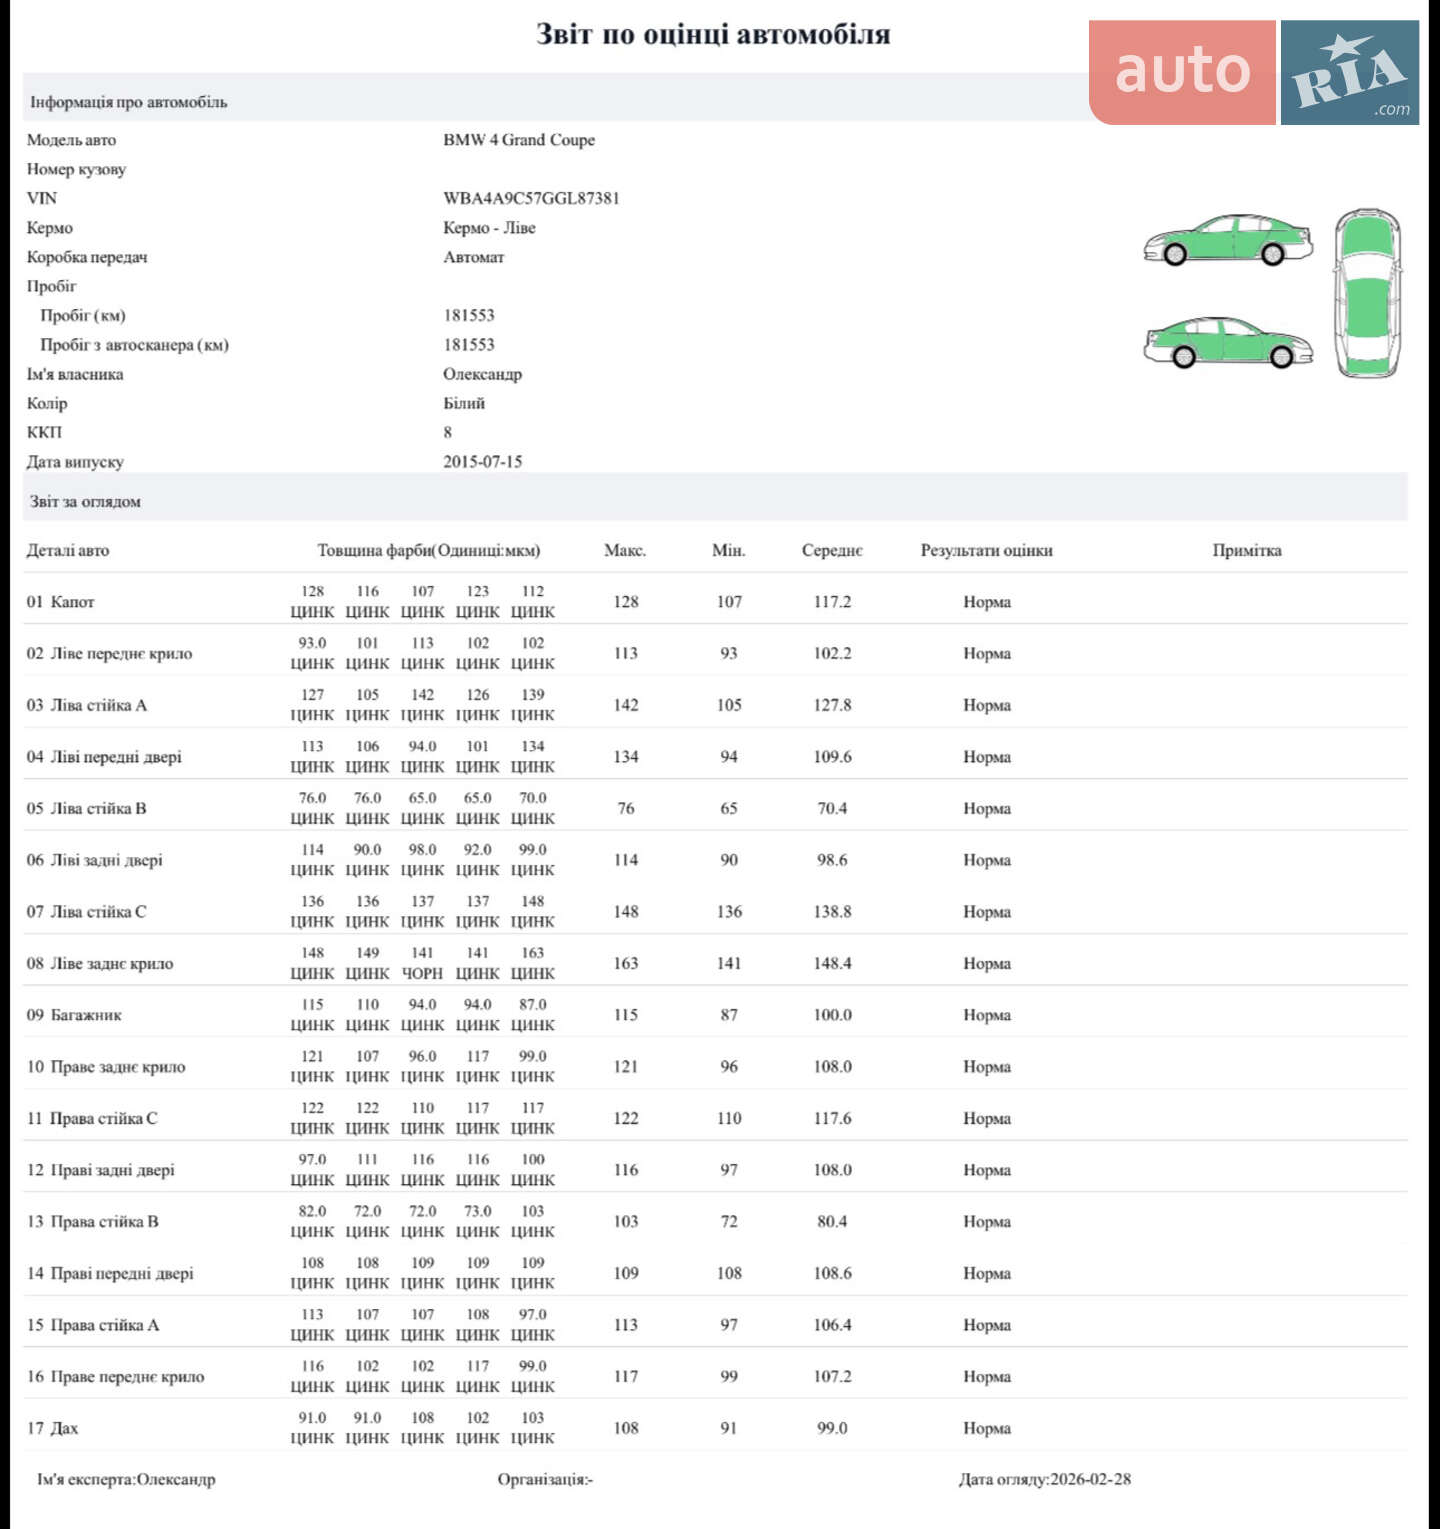
Task: Click the RIA.com logo tile
Action: point(1350,72)
